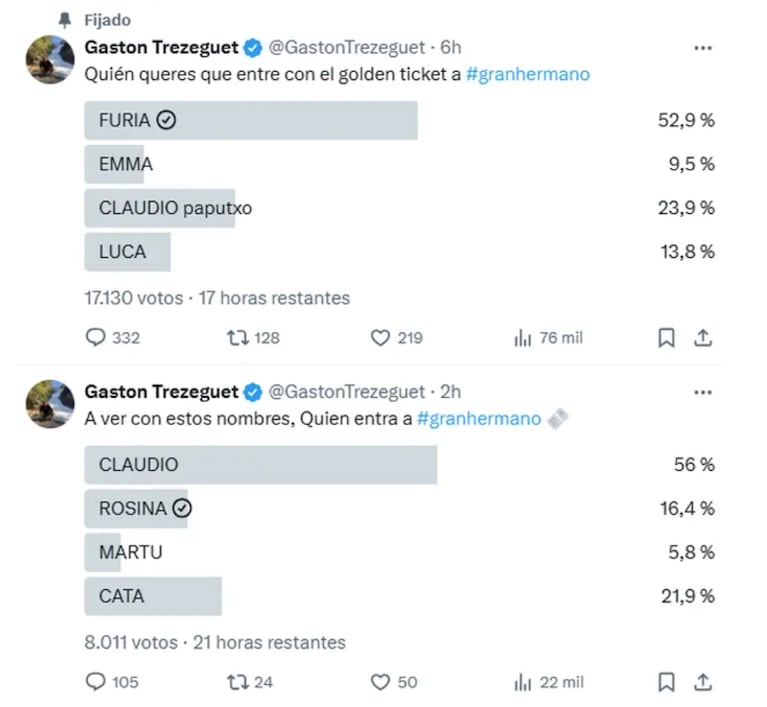Open more options menu on first tweet
767x707 pixels.
[703, 47]
